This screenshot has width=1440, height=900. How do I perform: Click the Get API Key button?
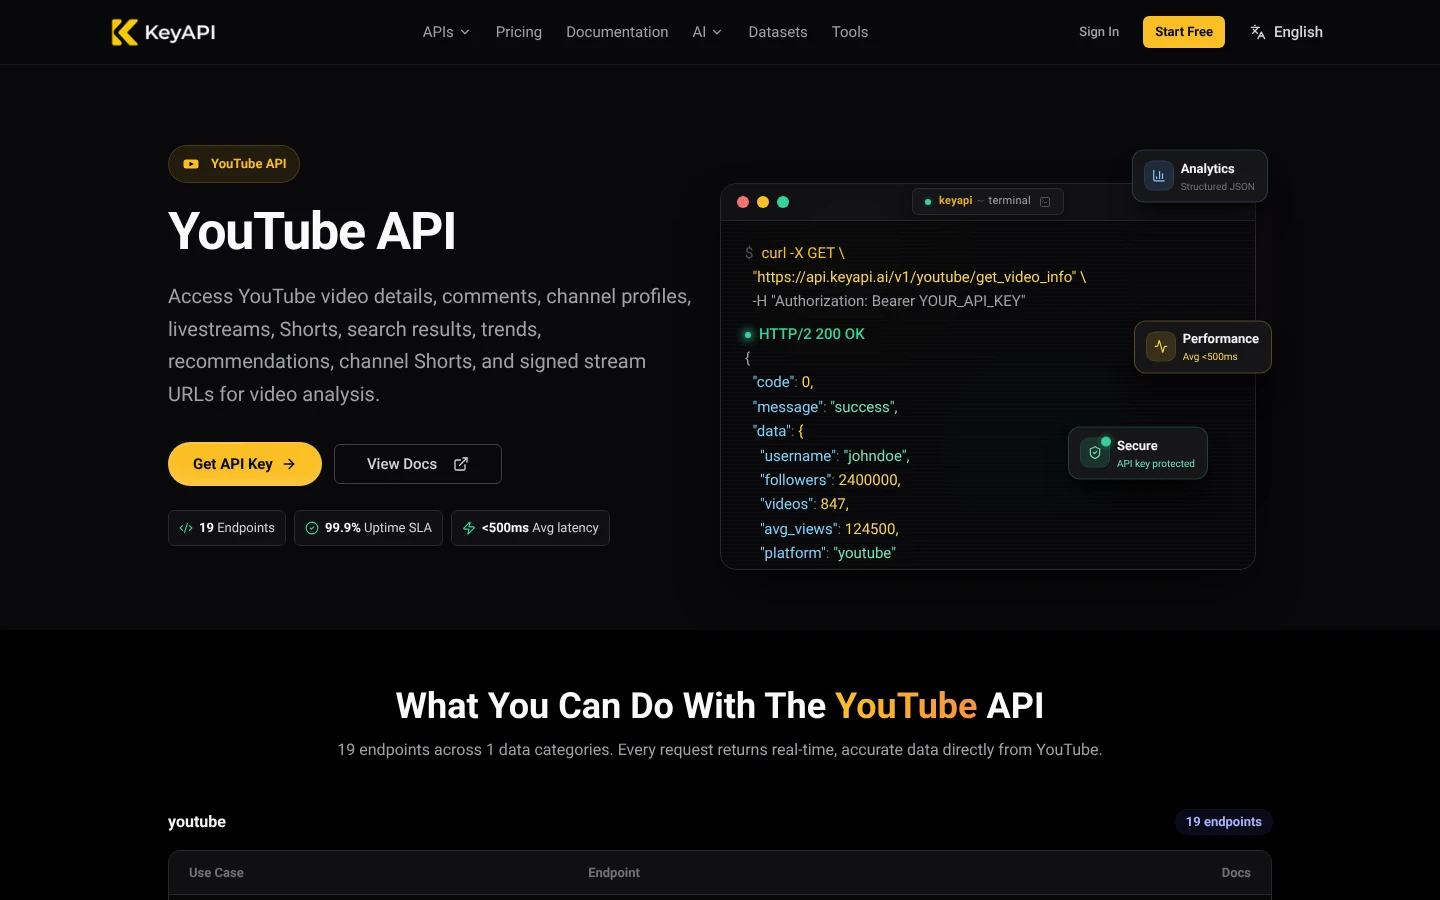245,464
